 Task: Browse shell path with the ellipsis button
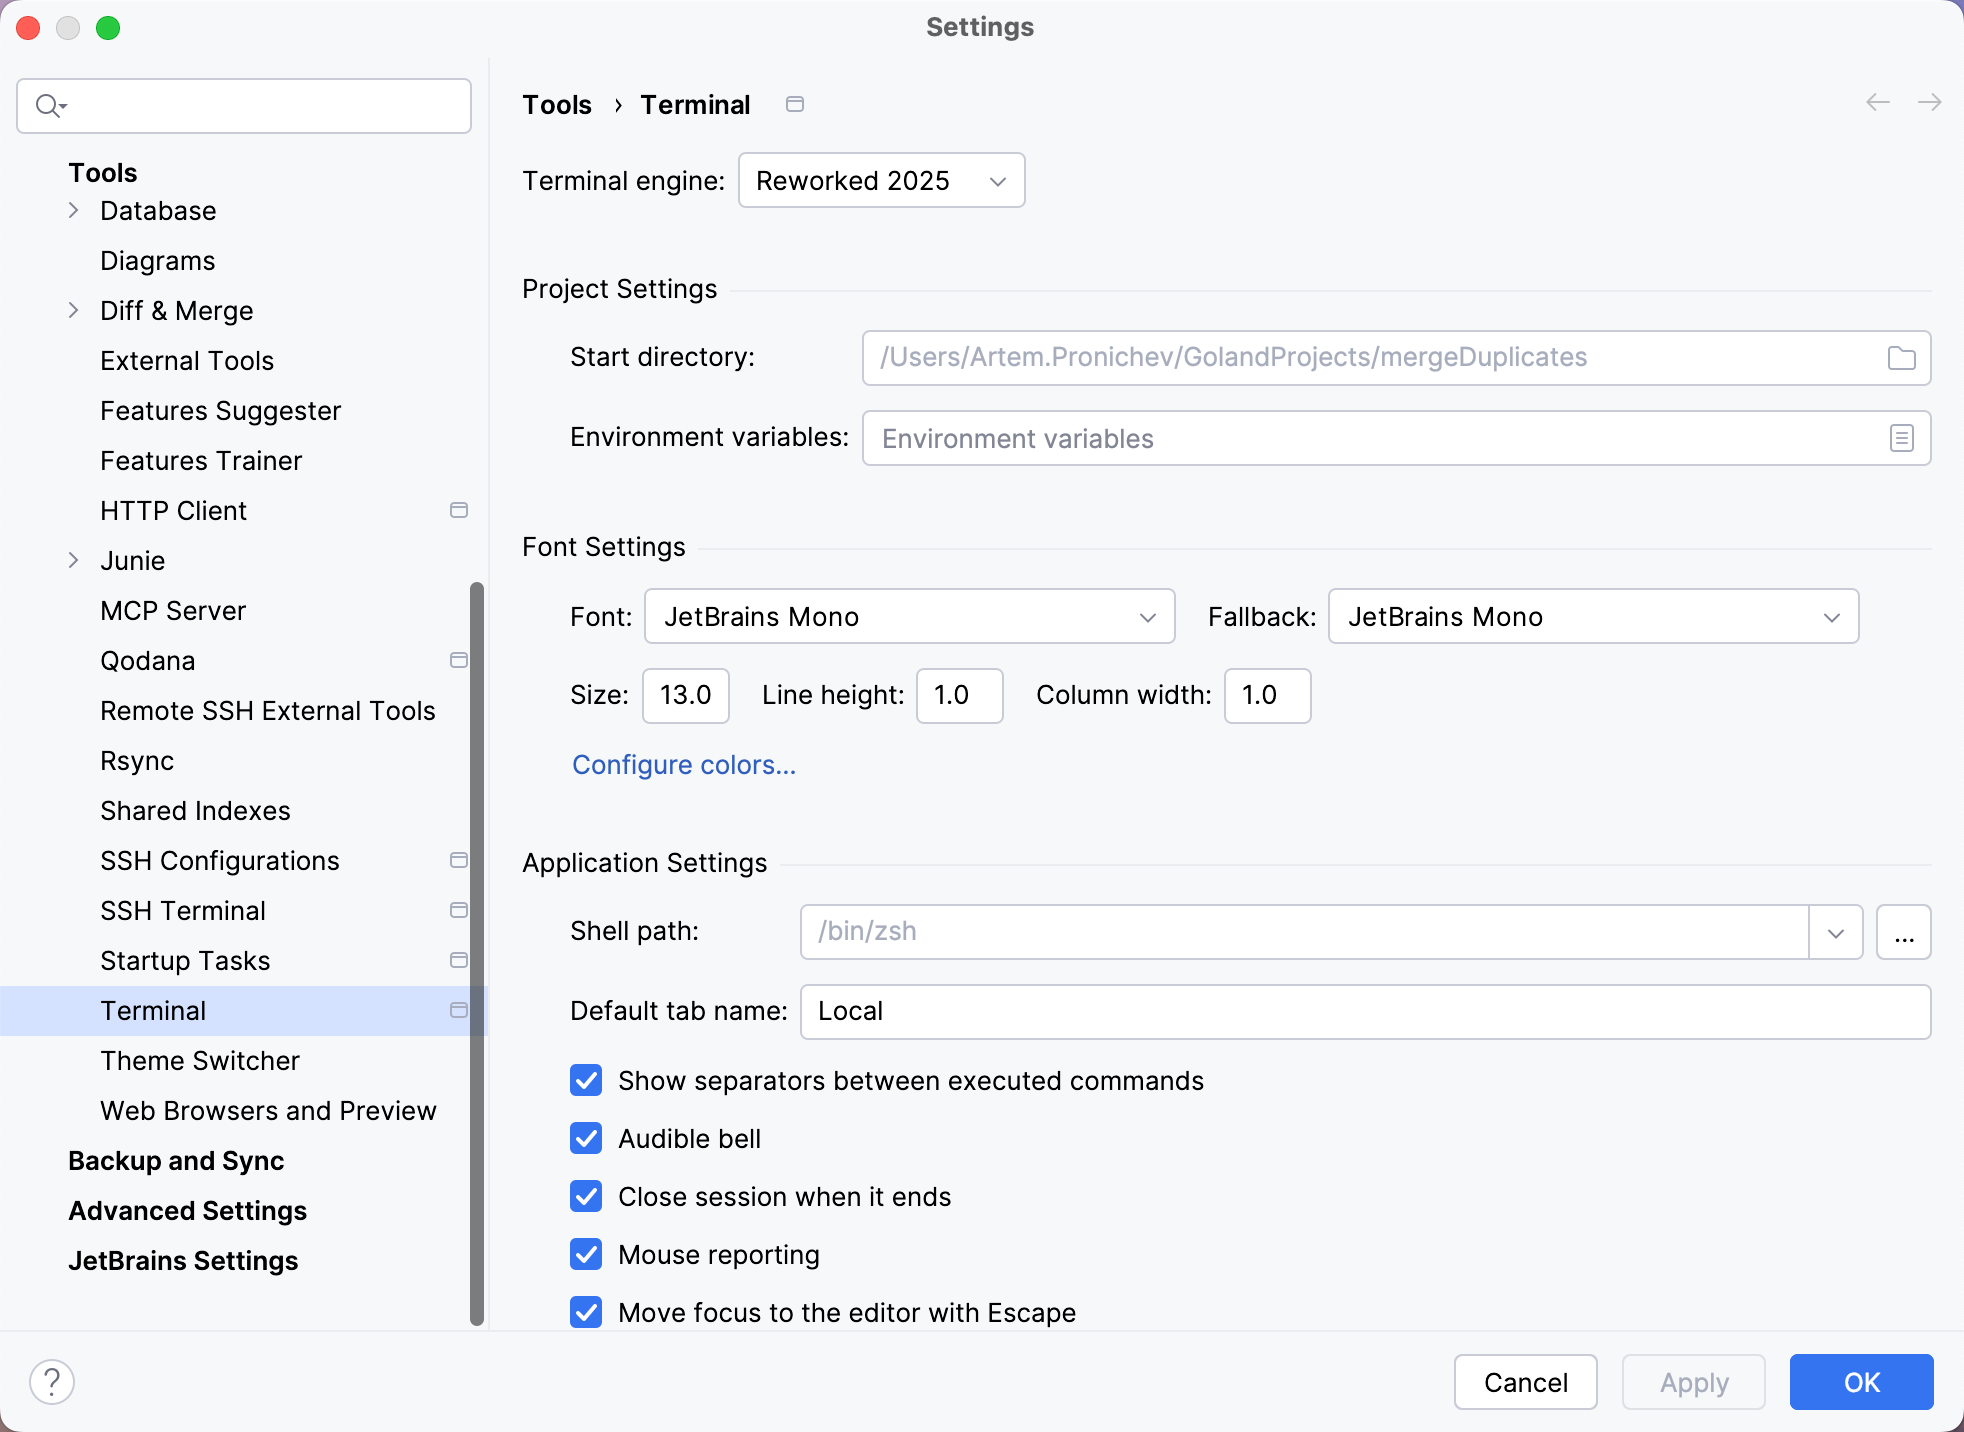pos(1903,931)
